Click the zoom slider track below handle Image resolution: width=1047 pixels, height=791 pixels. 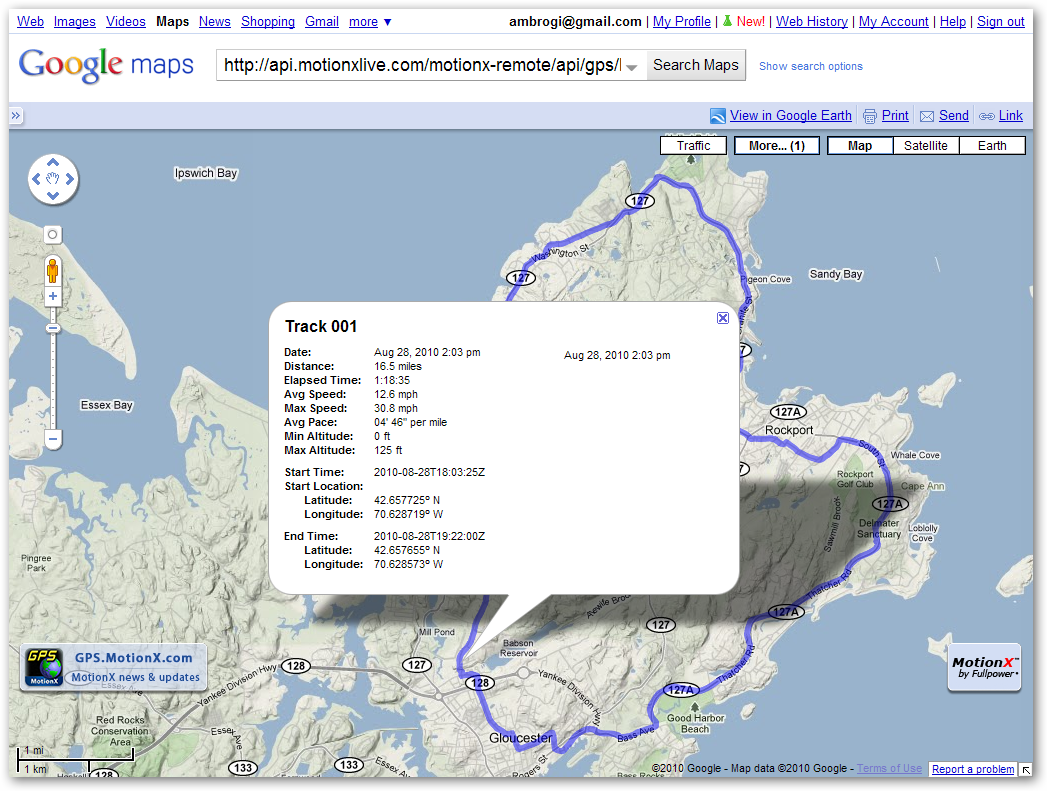pyautogui.click(x=53, y=380)
